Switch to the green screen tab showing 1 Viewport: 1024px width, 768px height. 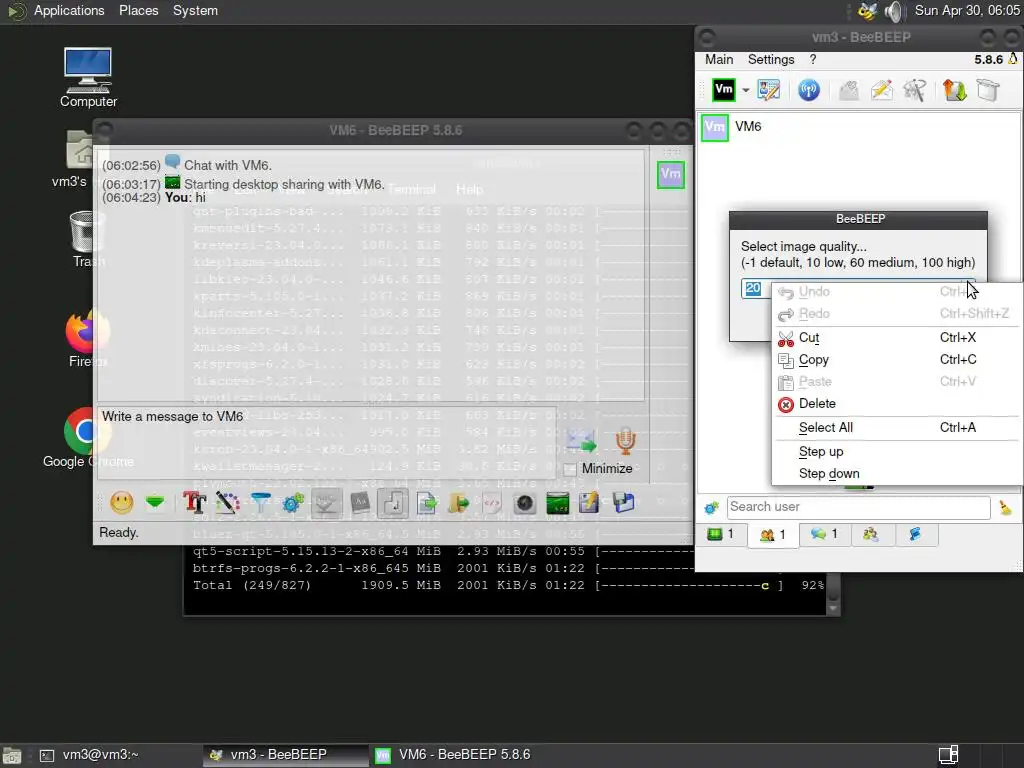pos(721,534)
